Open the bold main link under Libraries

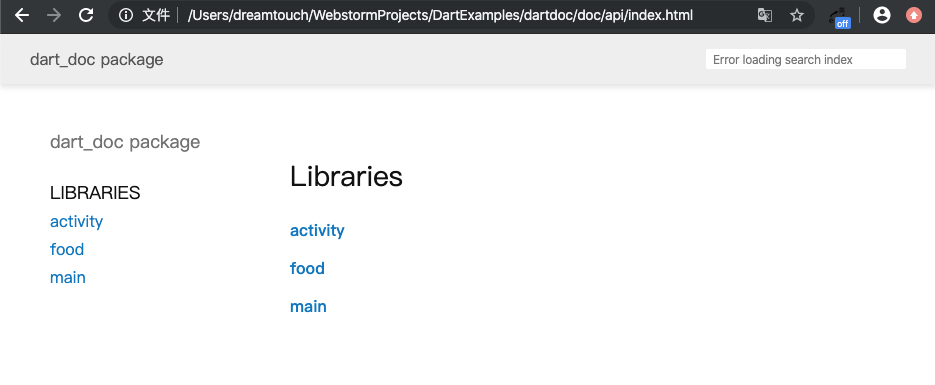pos(308,306)
